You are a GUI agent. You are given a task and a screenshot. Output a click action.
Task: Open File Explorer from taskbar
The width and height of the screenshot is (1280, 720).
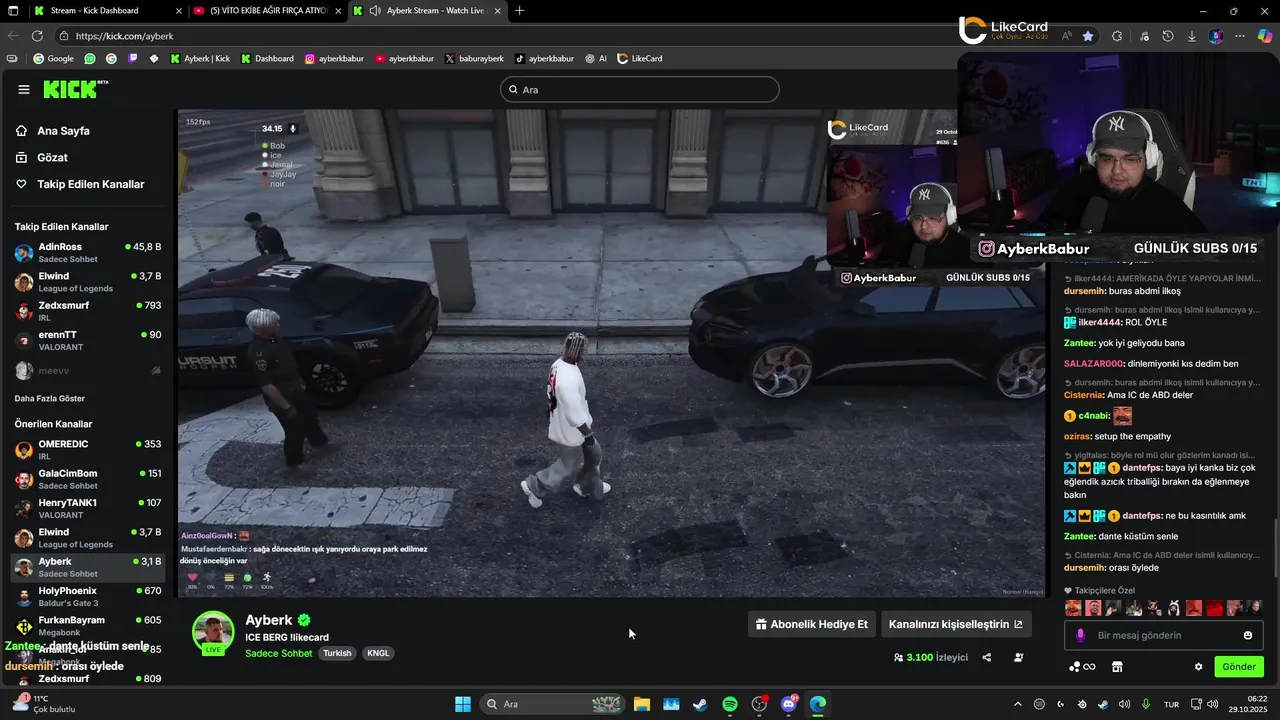642,704
